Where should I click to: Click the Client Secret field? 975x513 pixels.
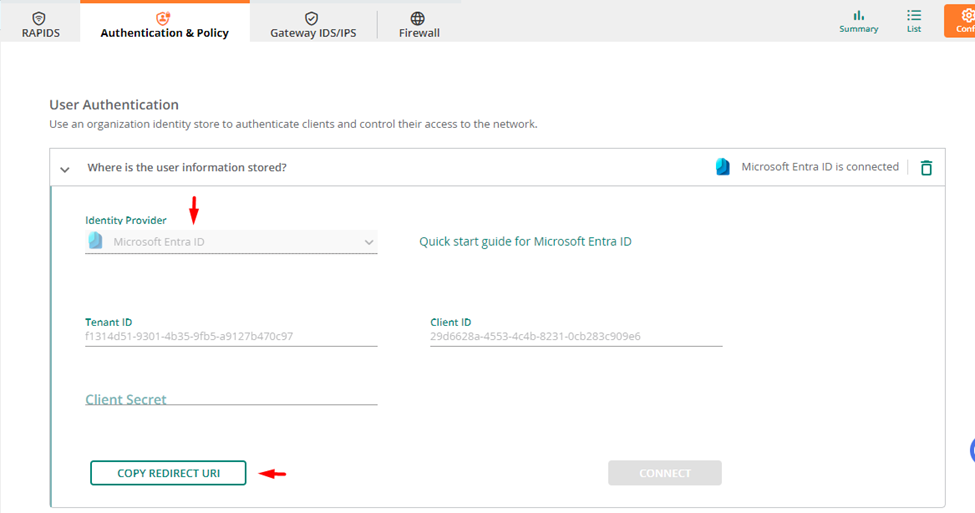231,399
